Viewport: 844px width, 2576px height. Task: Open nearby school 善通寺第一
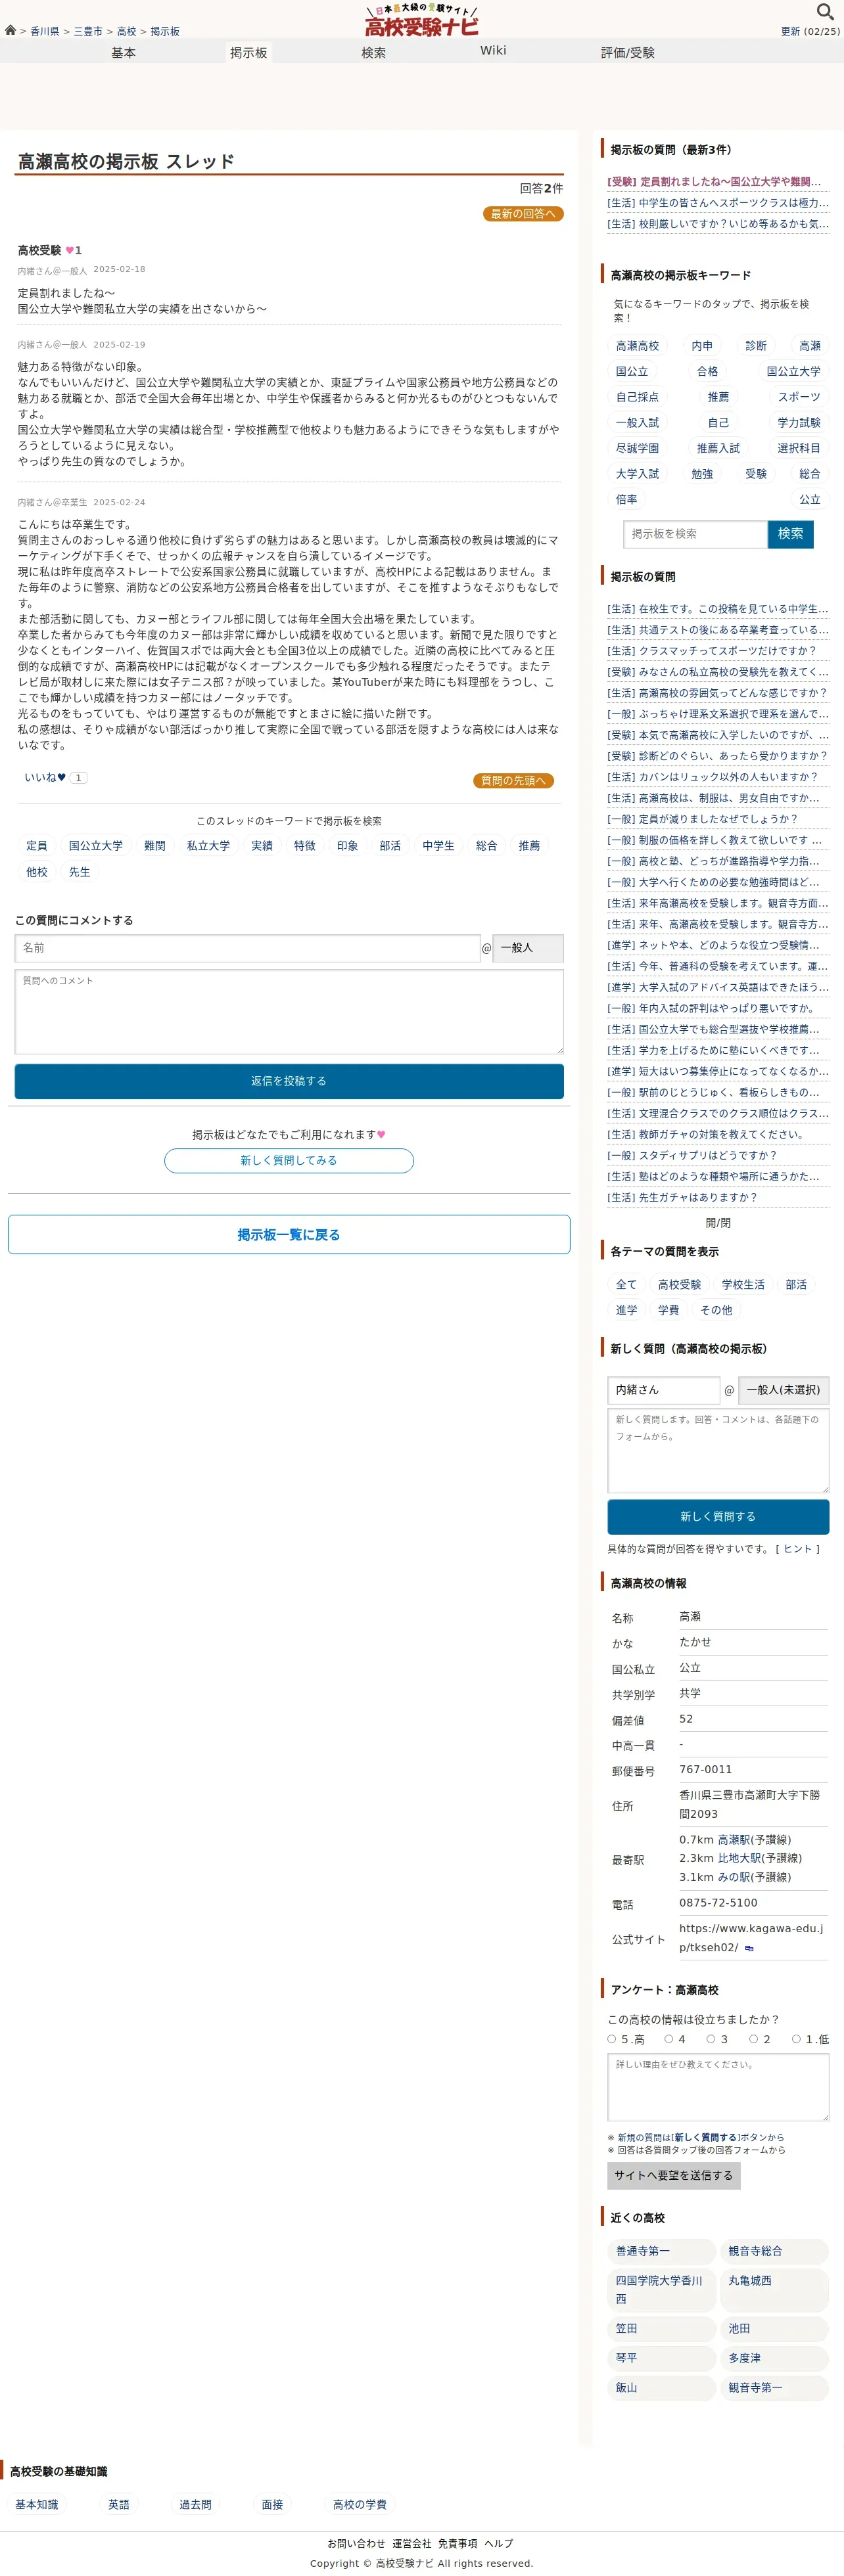point(661,2251)
